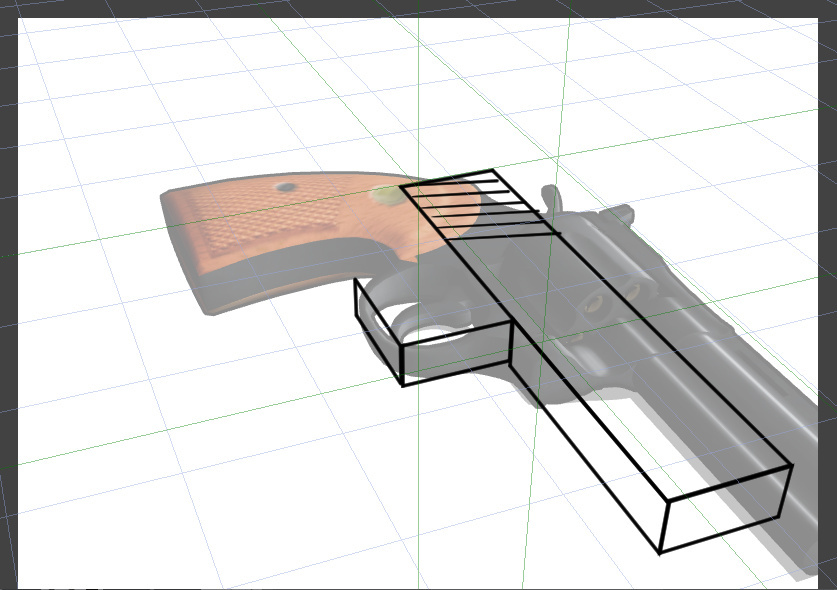Screen dimensions: 837x590
Task: Click the hatched top face of the drawn box
Action: tap(478, 204)
